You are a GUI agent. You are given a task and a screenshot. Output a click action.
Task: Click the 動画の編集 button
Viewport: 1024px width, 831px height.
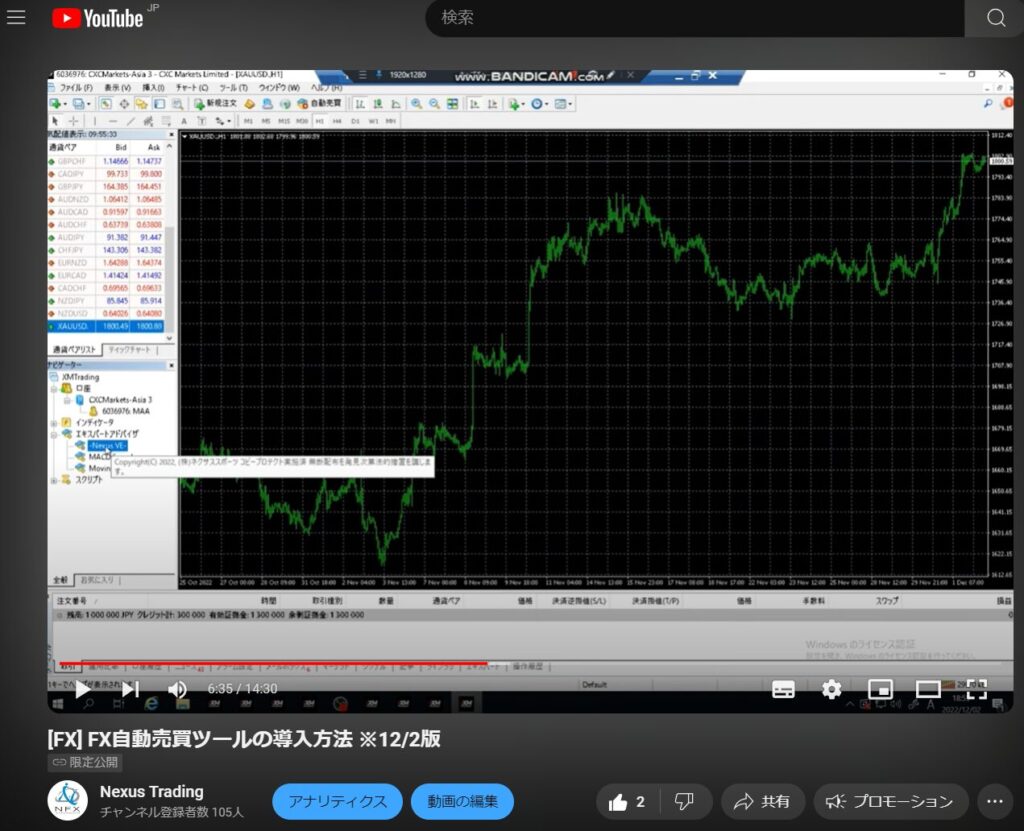[x=462, y=801]
